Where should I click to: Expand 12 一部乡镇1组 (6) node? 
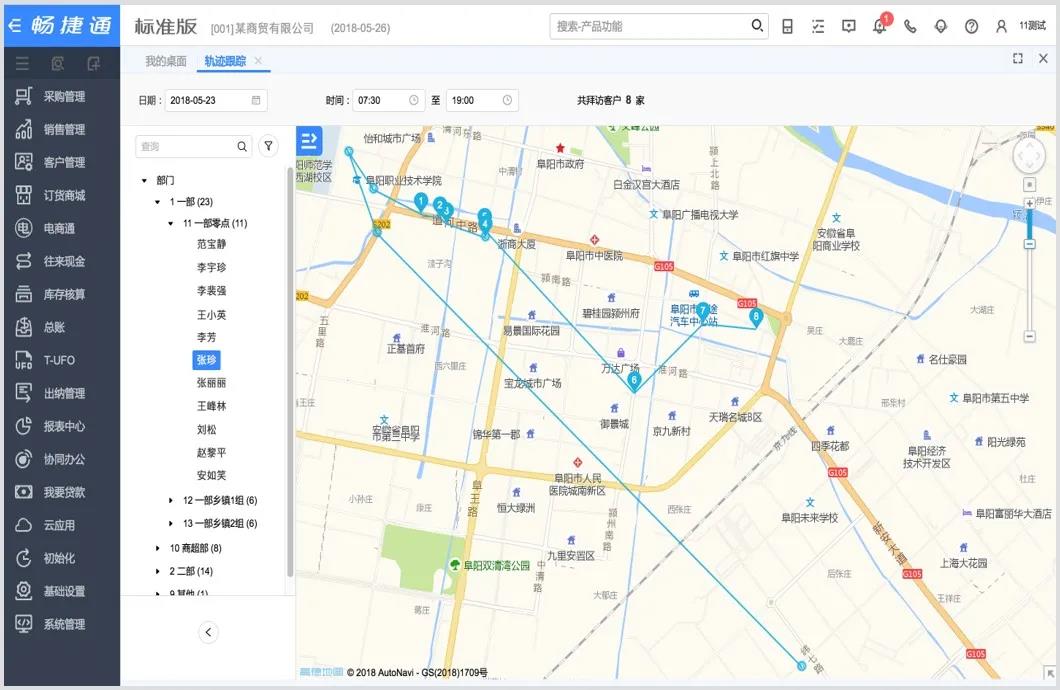coord(170,500)
